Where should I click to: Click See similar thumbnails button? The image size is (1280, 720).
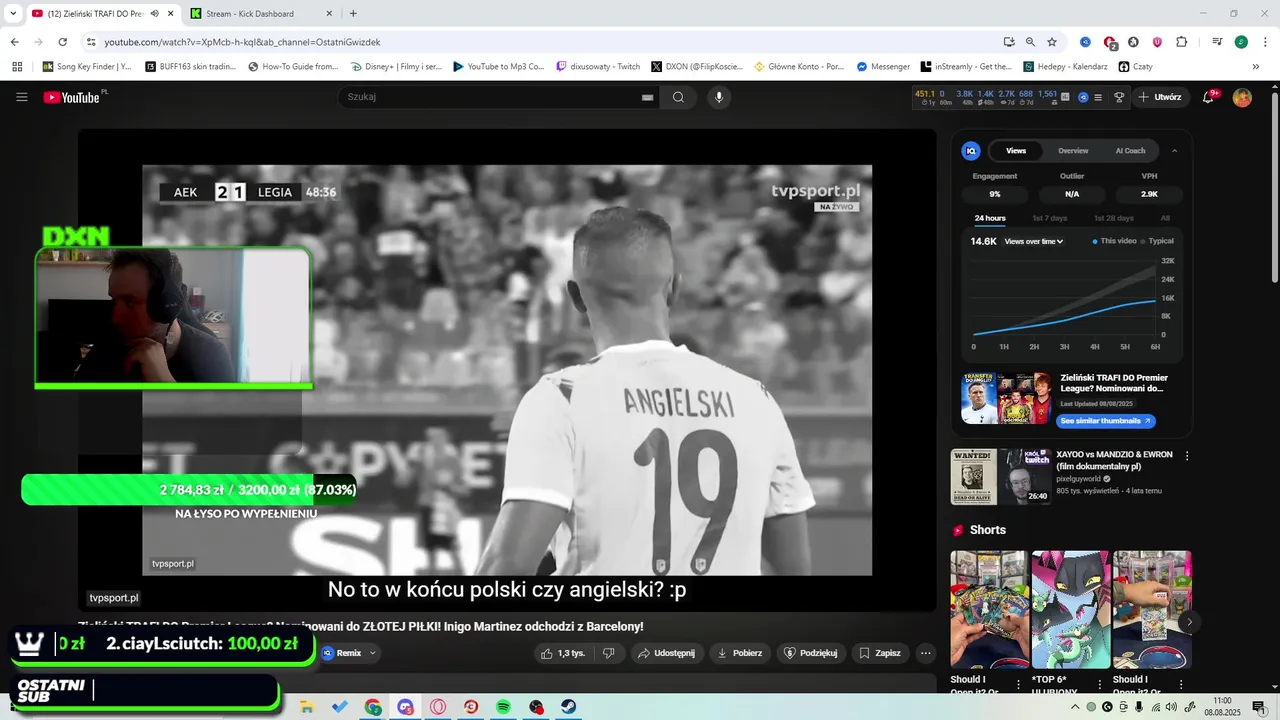click(x=1106, y=421)
